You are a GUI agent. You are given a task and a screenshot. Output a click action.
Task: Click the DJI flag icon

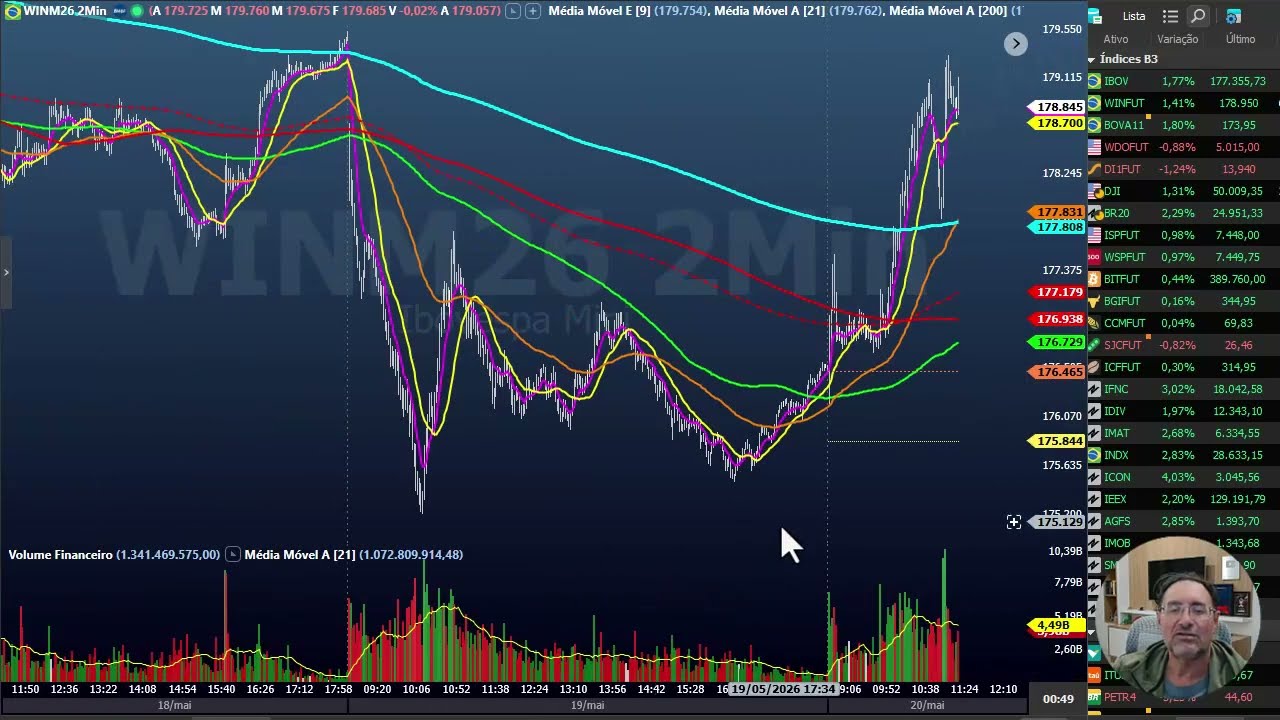pyautogui.click(x=1094, y=191)
